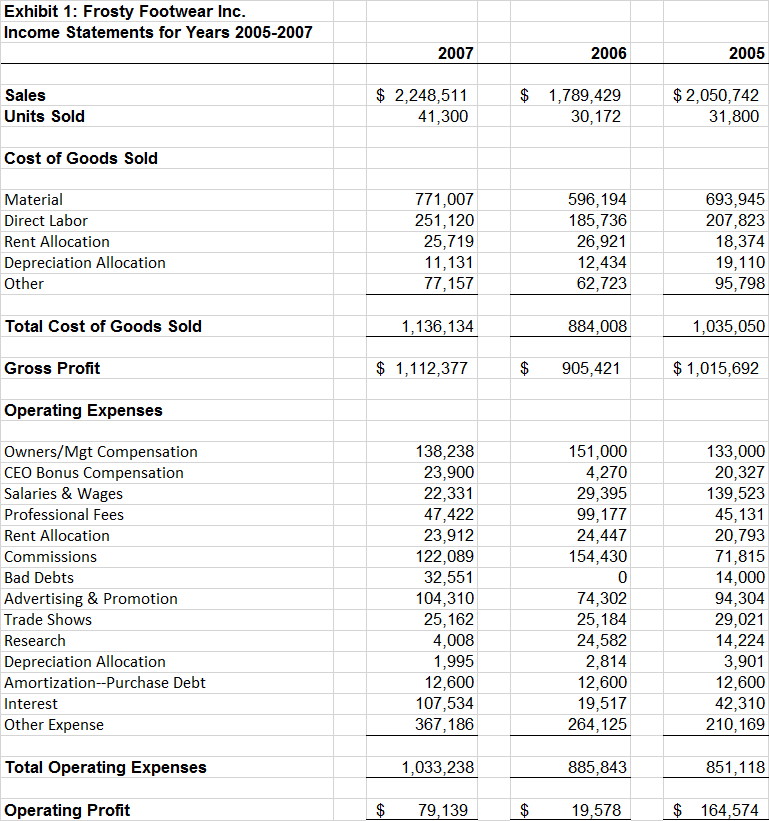Select Total Operating Expenses cell 1,033,238
The height and width of the screenshot is (821, 769).
point(438,767)
